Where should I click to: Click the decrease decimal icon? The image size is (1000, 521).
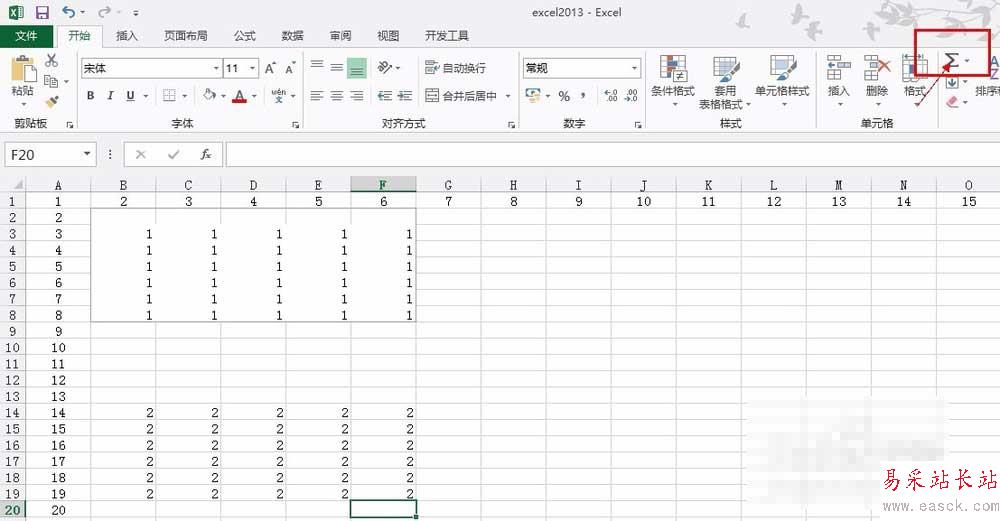(631, 96)
